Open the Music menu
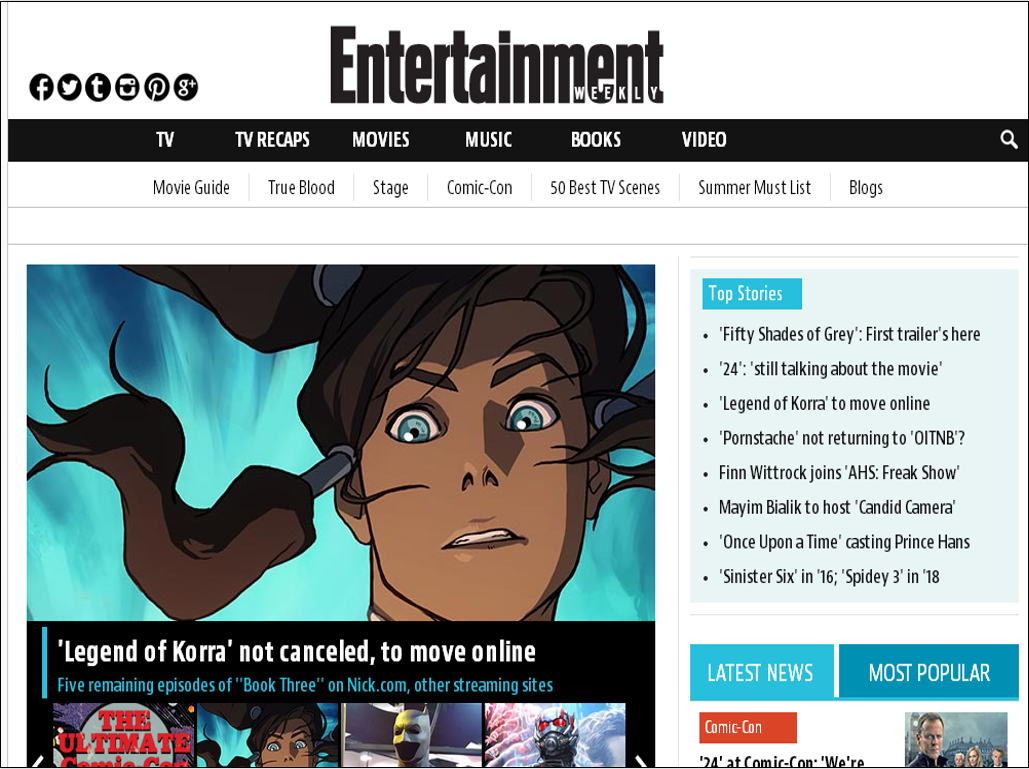This screenshot has height=769, width=1029. click(x=488, y=140)
